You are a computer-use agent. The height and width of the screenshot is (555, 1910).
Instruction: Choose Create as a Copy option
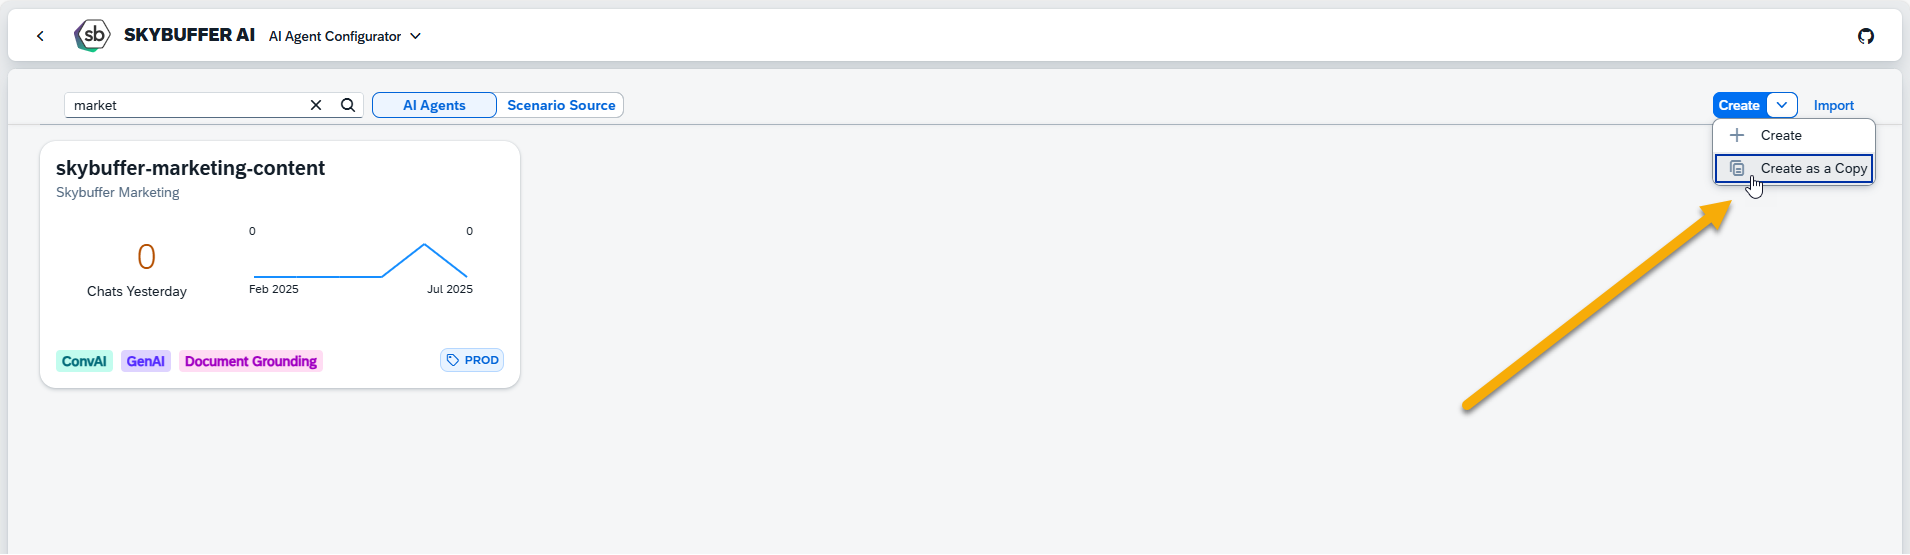click(x=1813, y=169)
